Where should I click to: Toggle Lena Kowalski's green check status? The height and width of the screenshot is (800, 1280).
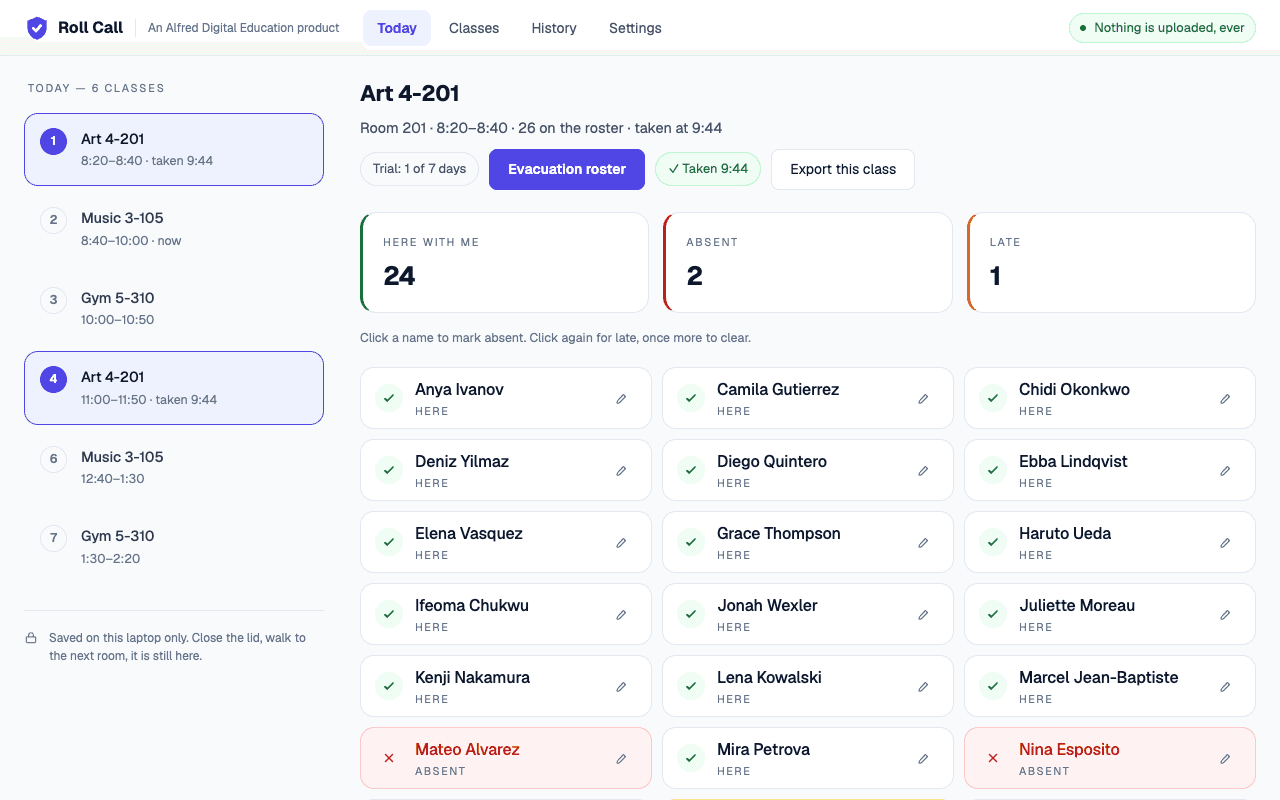[691, 686]
